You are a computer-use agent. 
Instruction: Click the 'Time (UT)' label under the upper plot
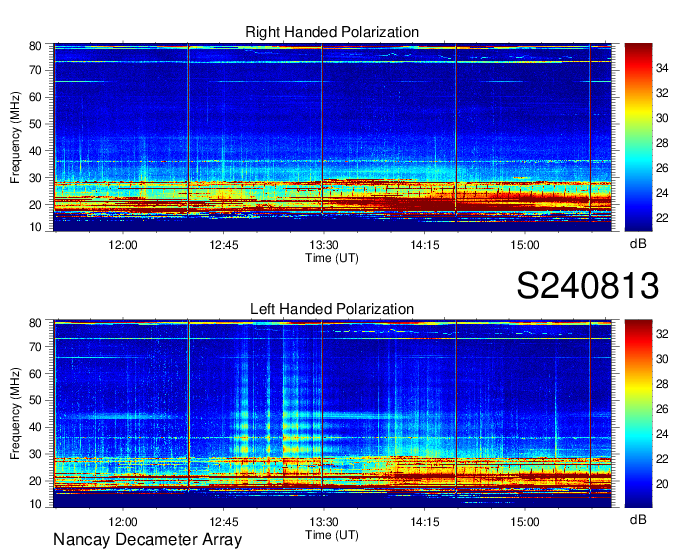pos(332,258)
